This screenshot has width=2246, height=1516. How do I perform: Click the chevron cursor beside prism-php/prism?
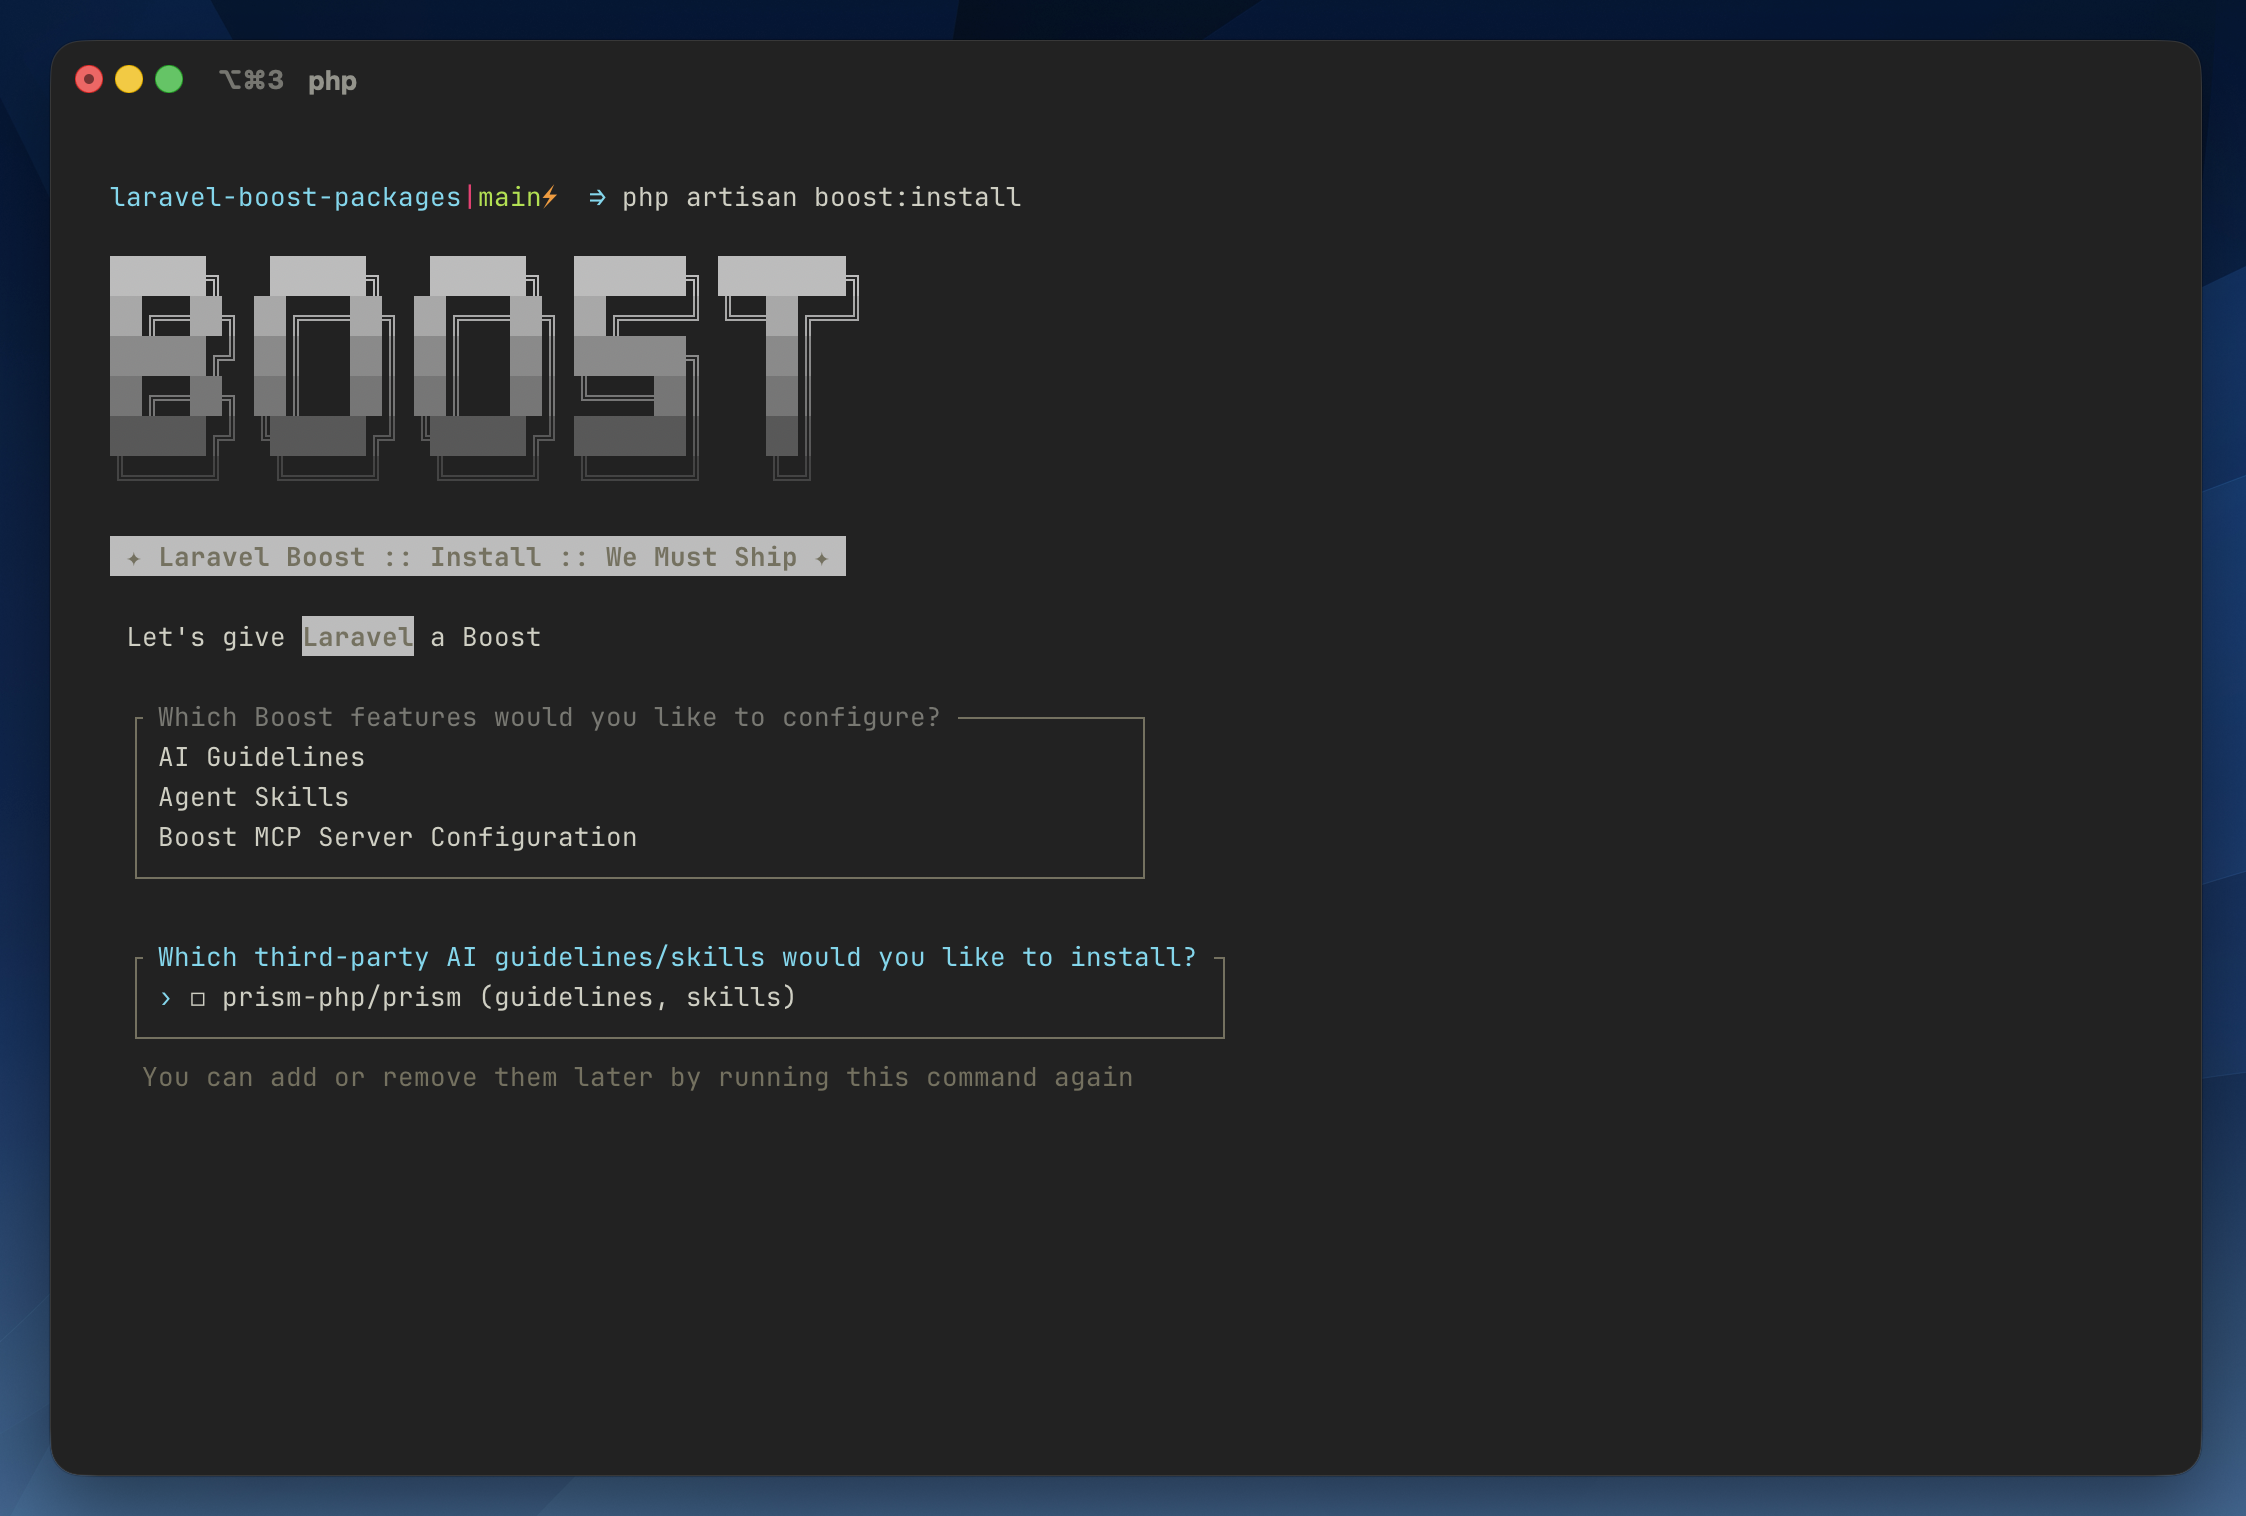[x=166, y=998]
